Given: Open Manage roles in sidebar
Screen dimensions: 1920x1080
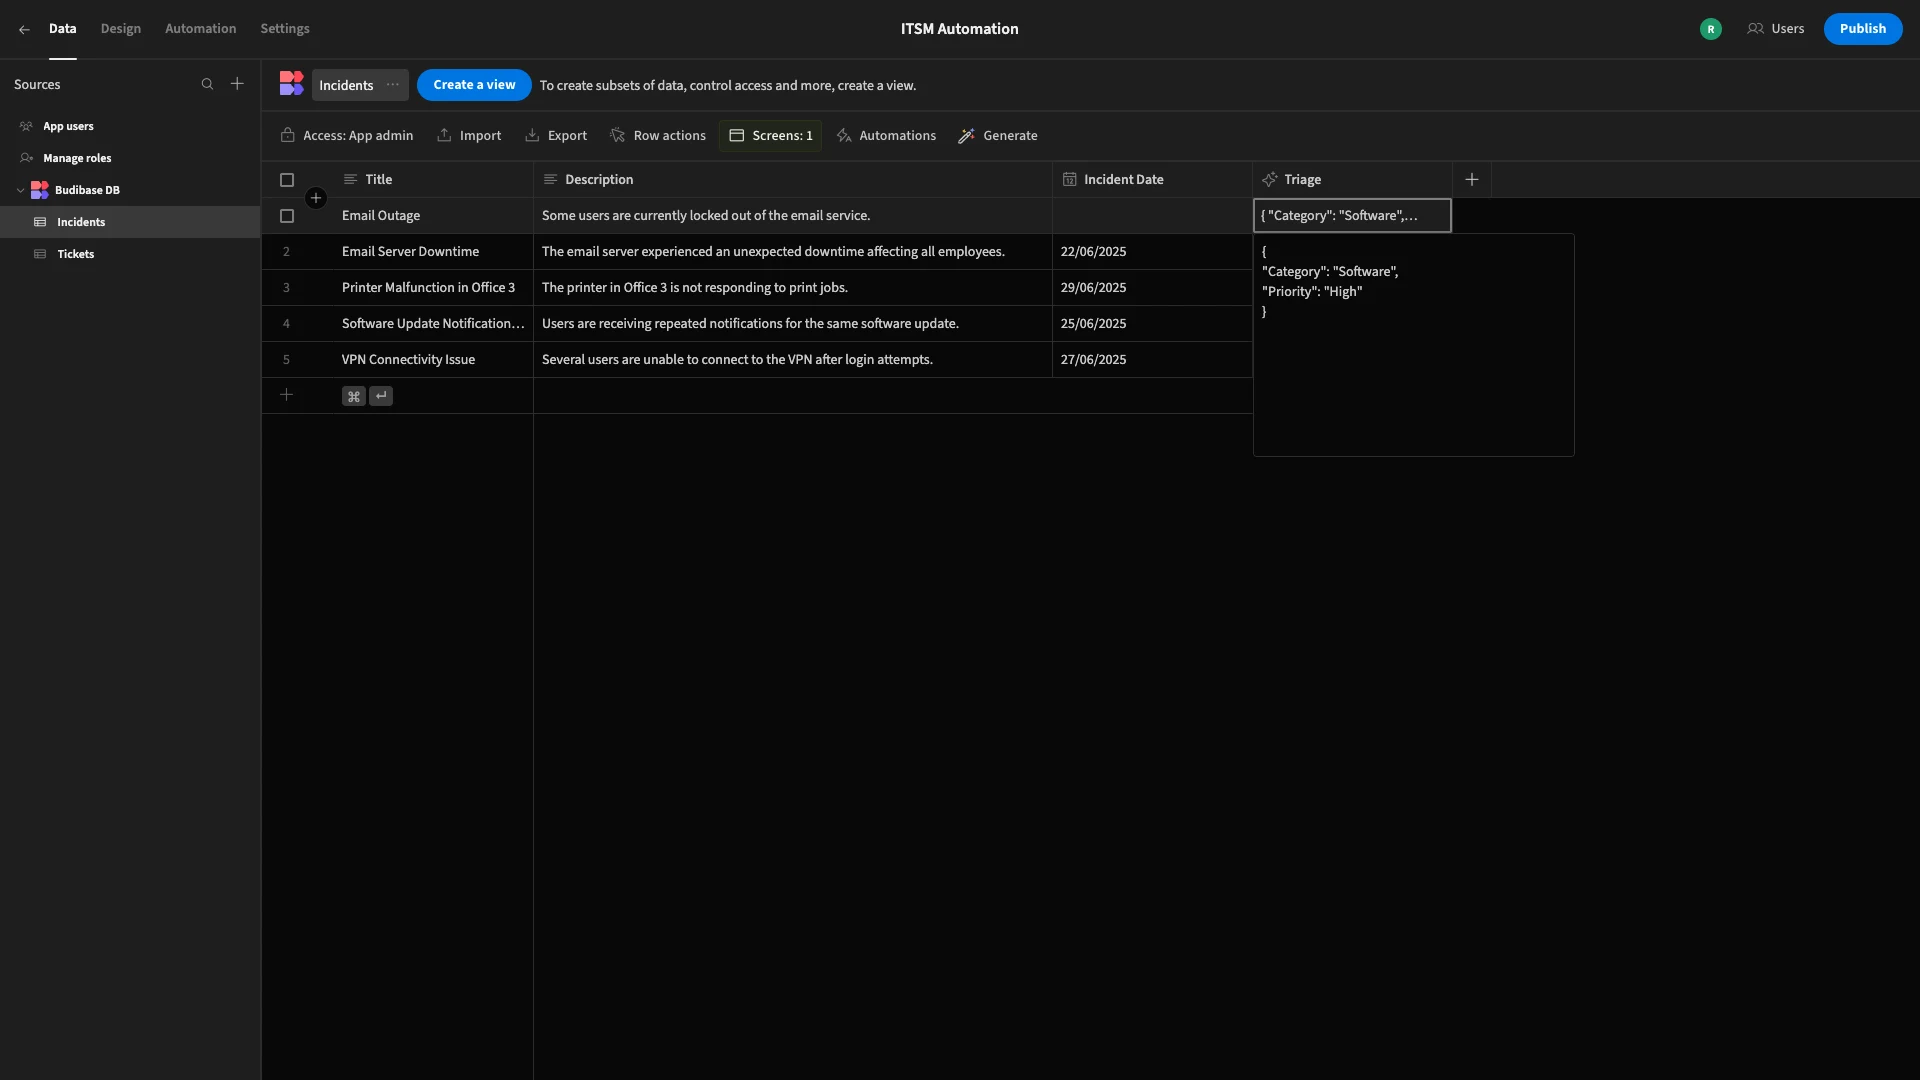Looking at the screenshot, I should click(x=130, y=158).
